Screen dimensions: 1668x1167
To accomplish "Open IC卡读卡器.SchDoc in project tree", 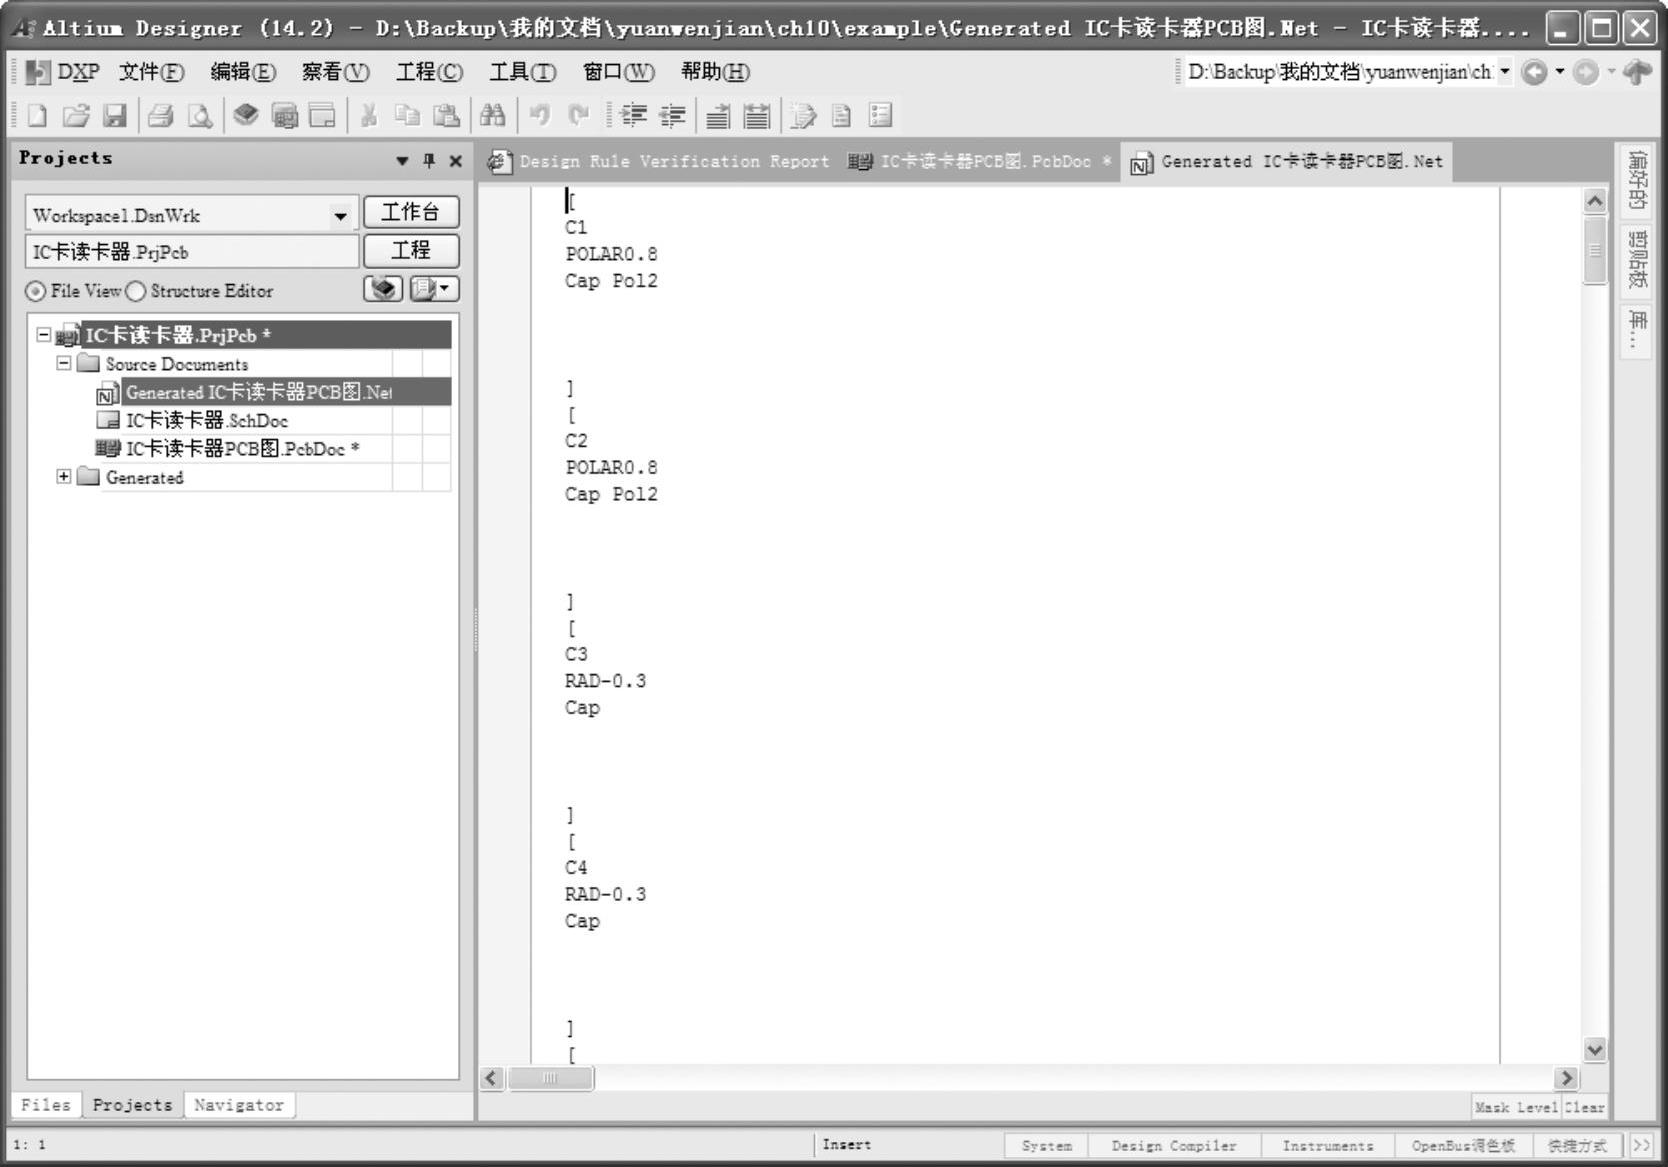I will tap(206, 421).
